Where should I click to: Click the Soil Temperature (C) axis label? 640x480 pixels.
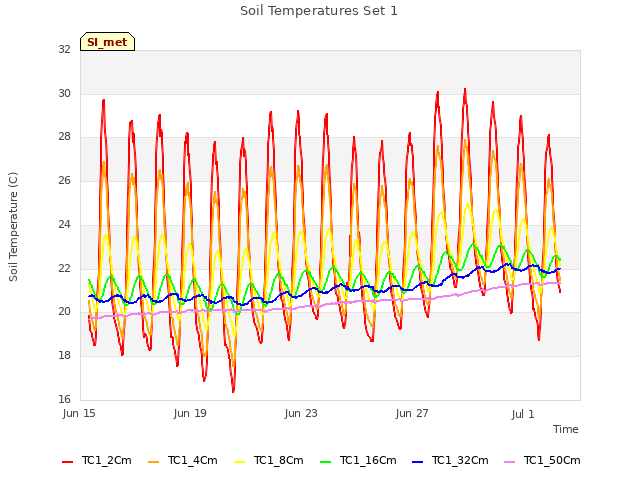pyautogui.click(x=13, y=227)
